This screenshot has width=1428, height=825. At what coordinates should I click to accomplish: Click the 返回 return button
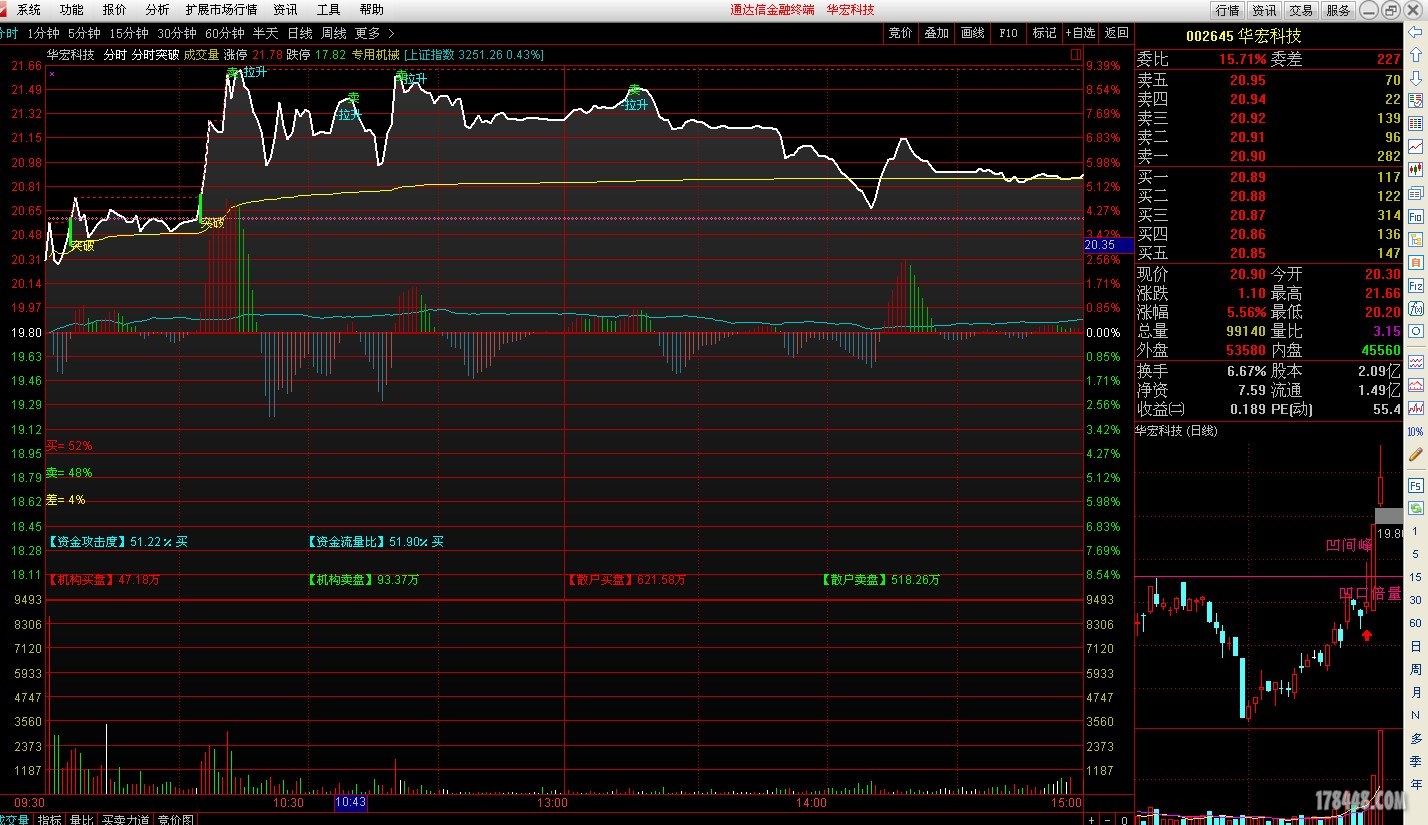[x=1117, y=33]
